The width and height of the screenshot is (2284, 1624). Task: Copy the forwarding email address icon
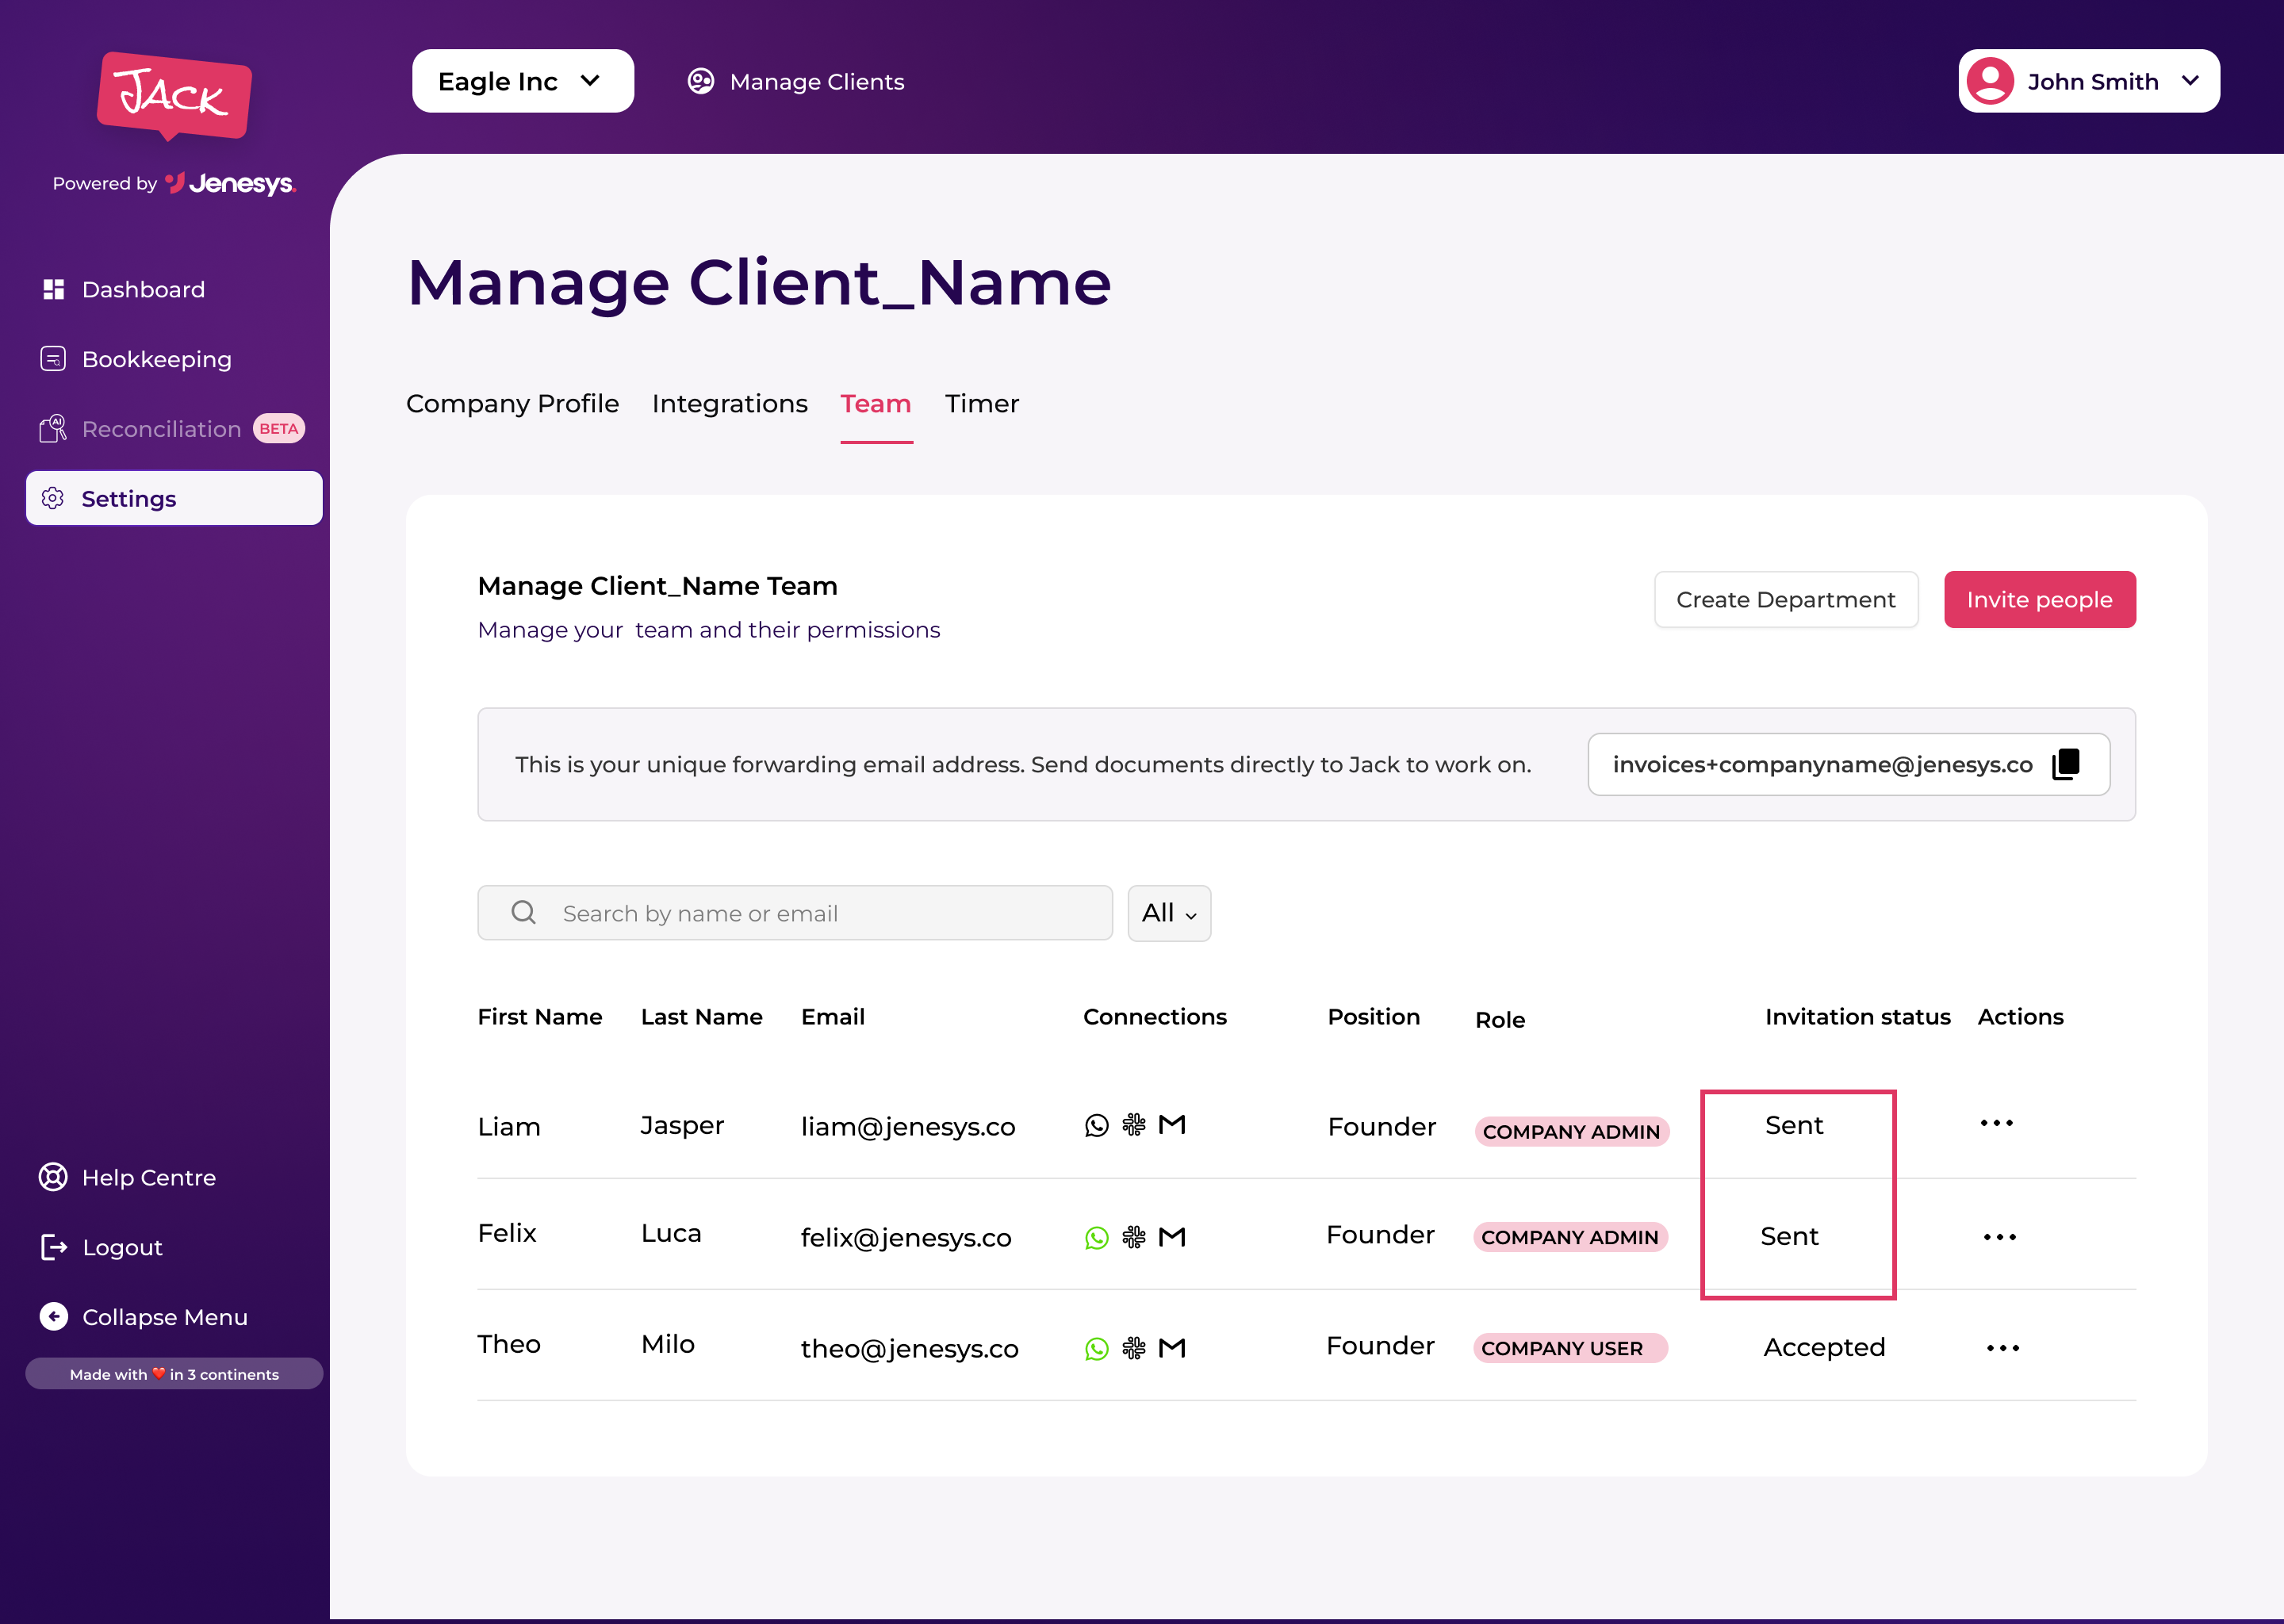[2065, 764]
